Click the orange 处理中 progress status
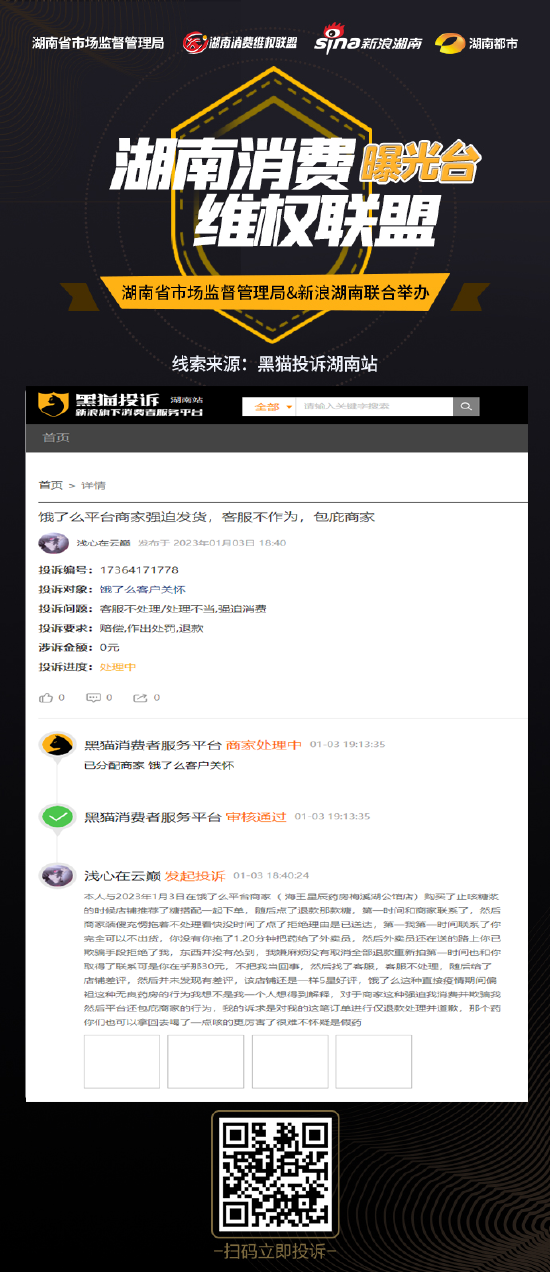The image size is (550, 1272). click(118, 666)
